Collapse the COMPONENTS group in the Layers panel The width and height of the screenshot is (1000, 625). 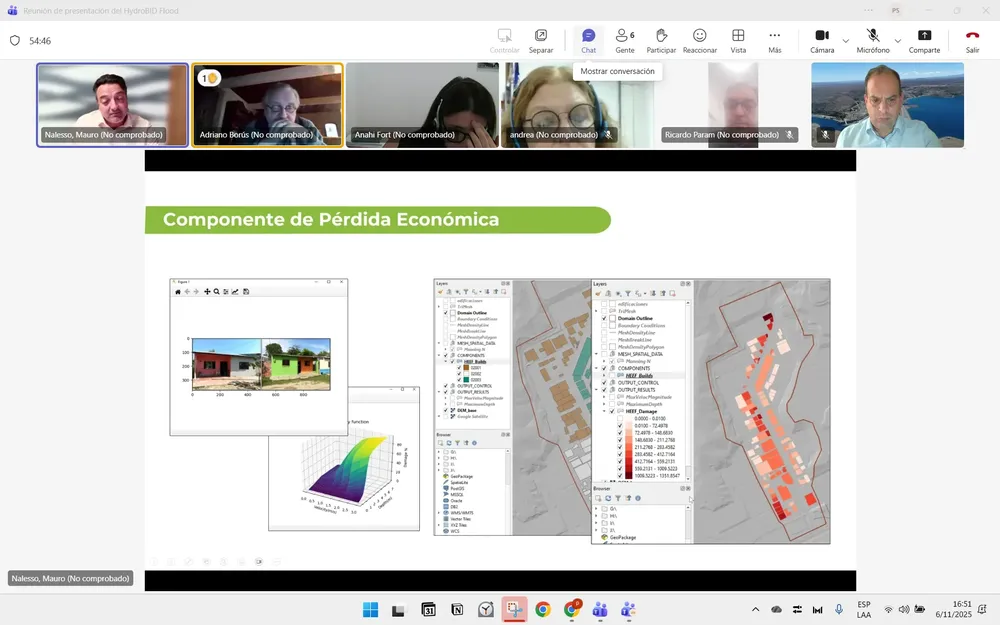596,369
